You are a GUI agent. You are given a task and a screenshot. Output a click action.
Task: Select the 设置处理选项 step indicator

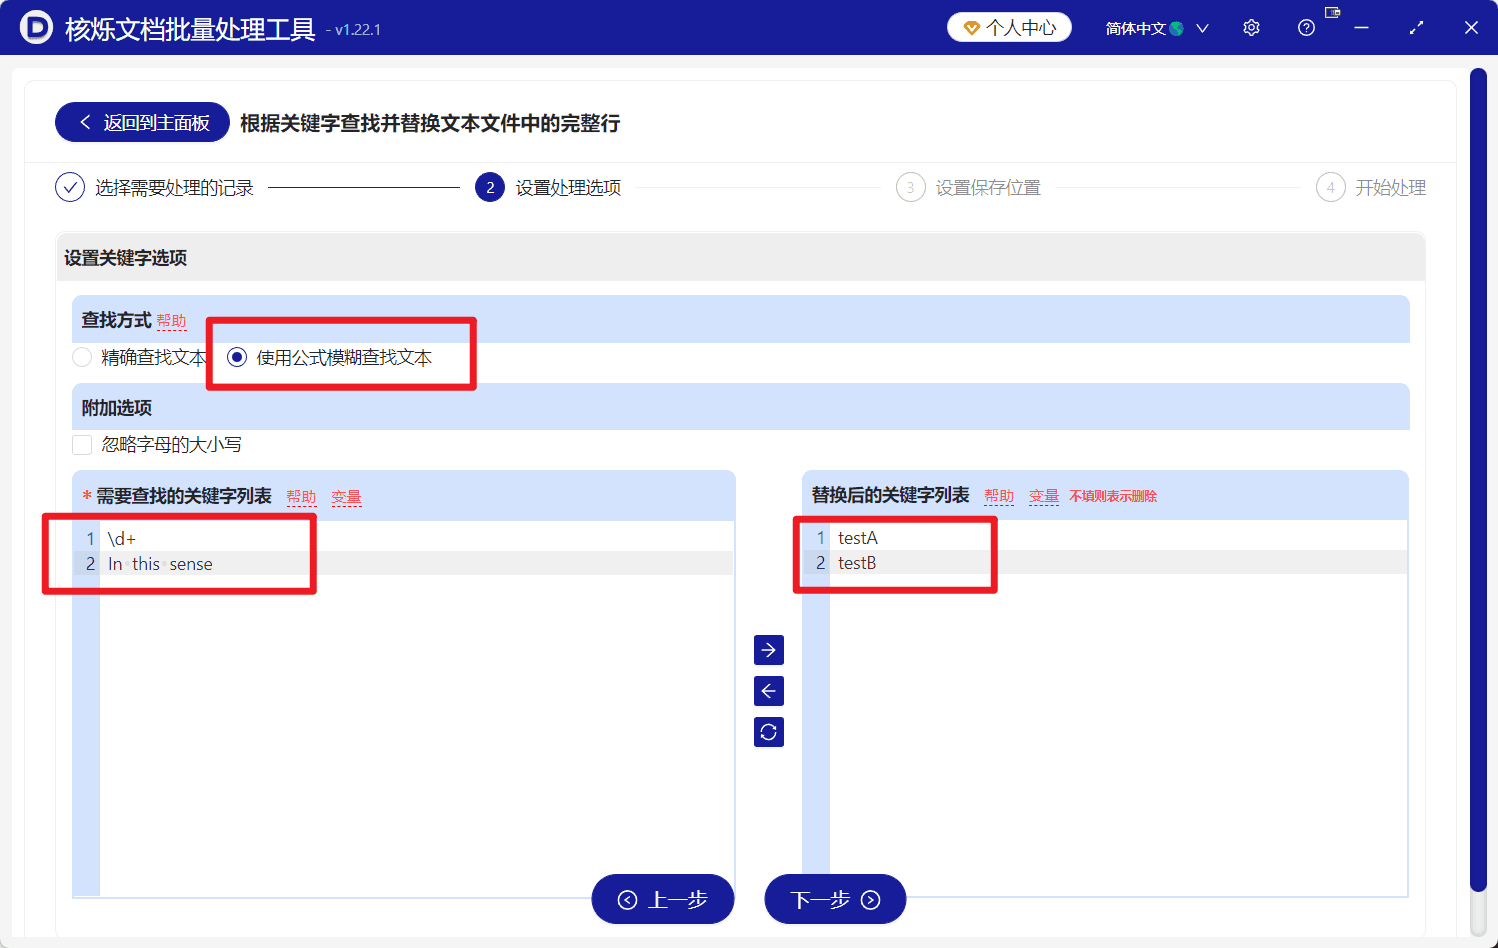coord(489,187)
